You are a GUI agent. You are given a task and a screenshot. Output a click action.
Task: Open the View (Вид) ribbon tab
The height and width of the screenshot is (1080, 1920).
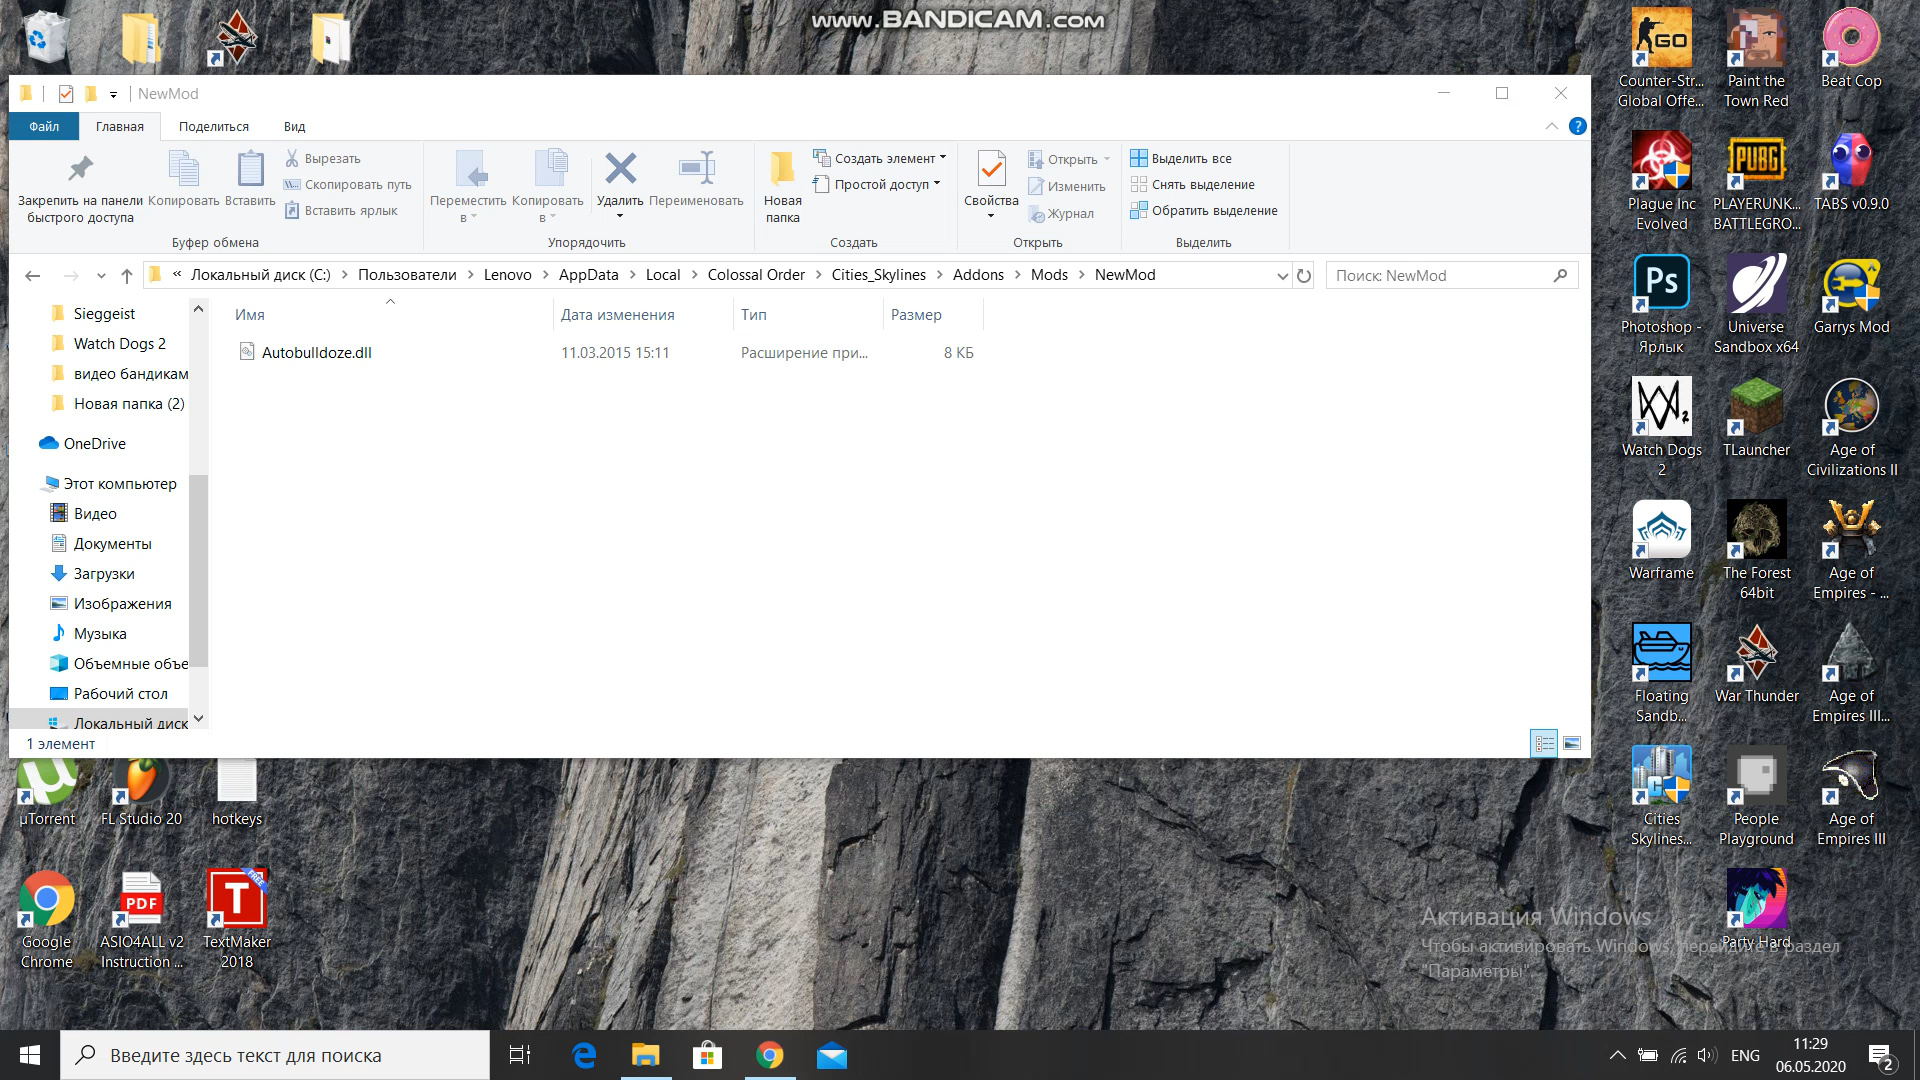click(x=294, y=126)
